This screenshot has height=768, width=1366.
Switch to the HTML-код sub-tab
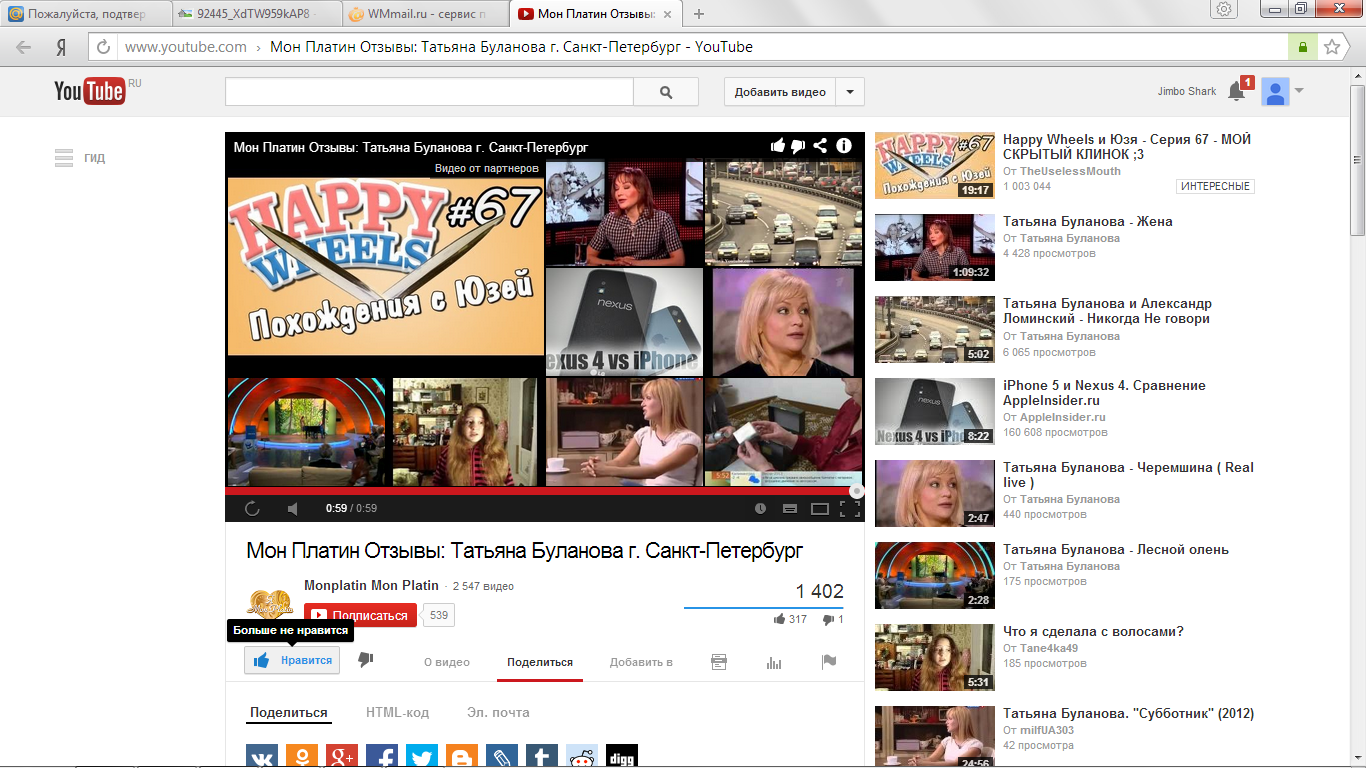tap(397, 713)
